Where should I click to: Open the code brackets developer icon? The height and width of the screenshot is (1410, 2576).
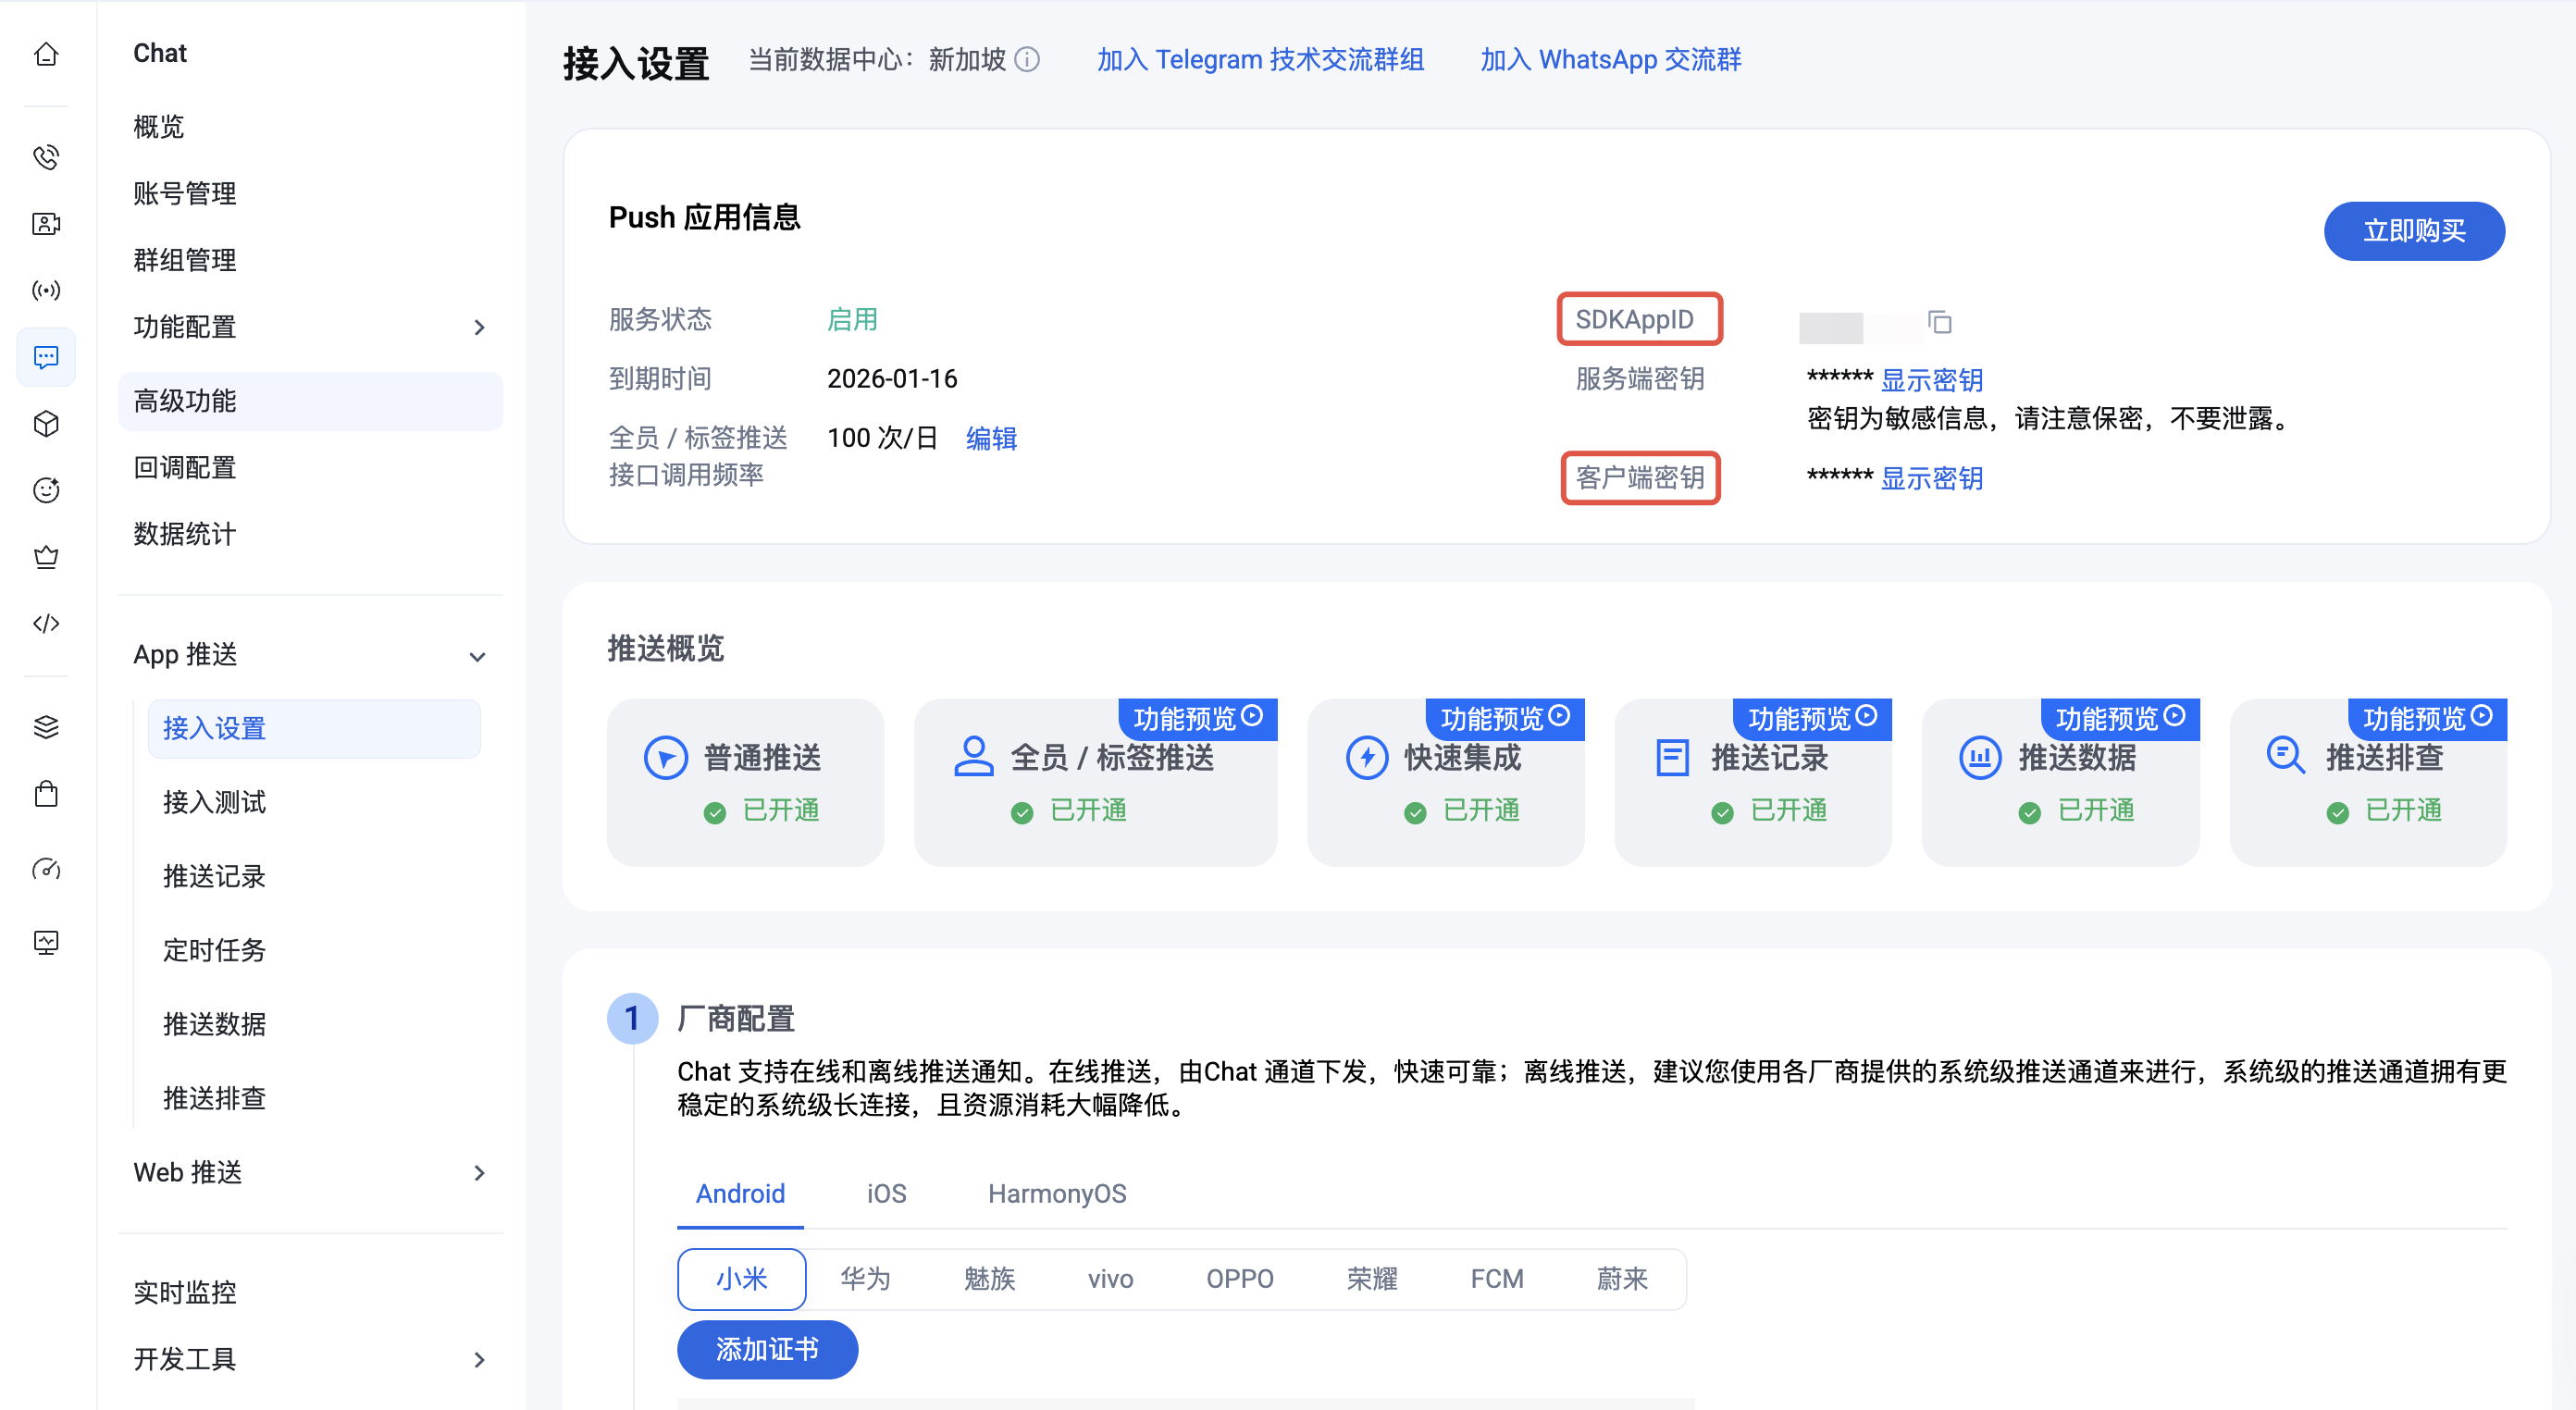[x=46, y=624]
